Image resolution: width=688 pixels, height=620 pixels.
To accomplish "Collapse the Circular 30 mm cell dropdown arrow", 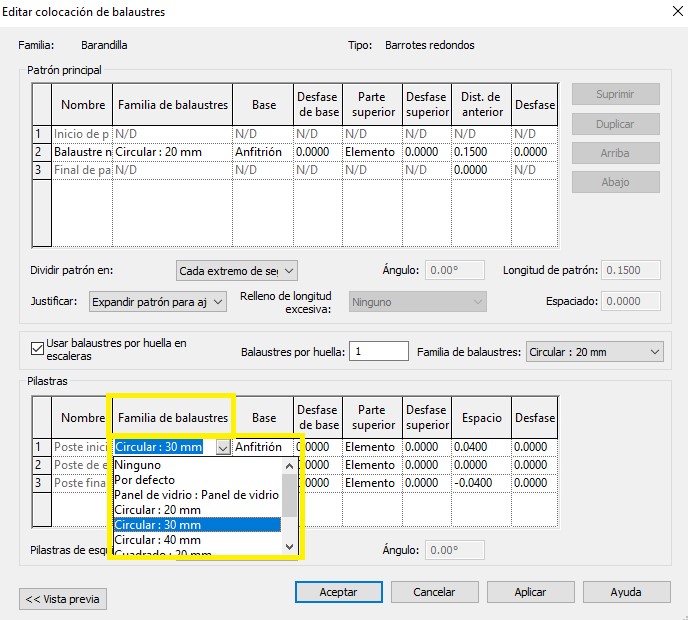I will 223,447.
